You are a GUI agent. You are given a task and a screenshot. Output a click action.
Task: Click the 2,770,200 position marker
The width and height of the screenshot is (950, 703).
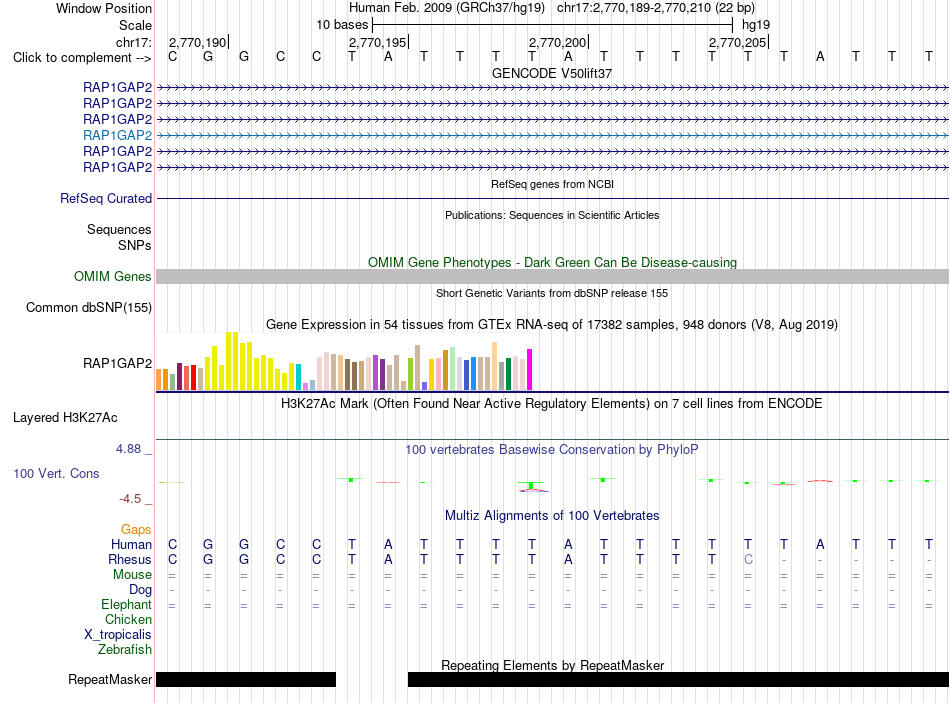pyautogui.click(x=557, y=42)
